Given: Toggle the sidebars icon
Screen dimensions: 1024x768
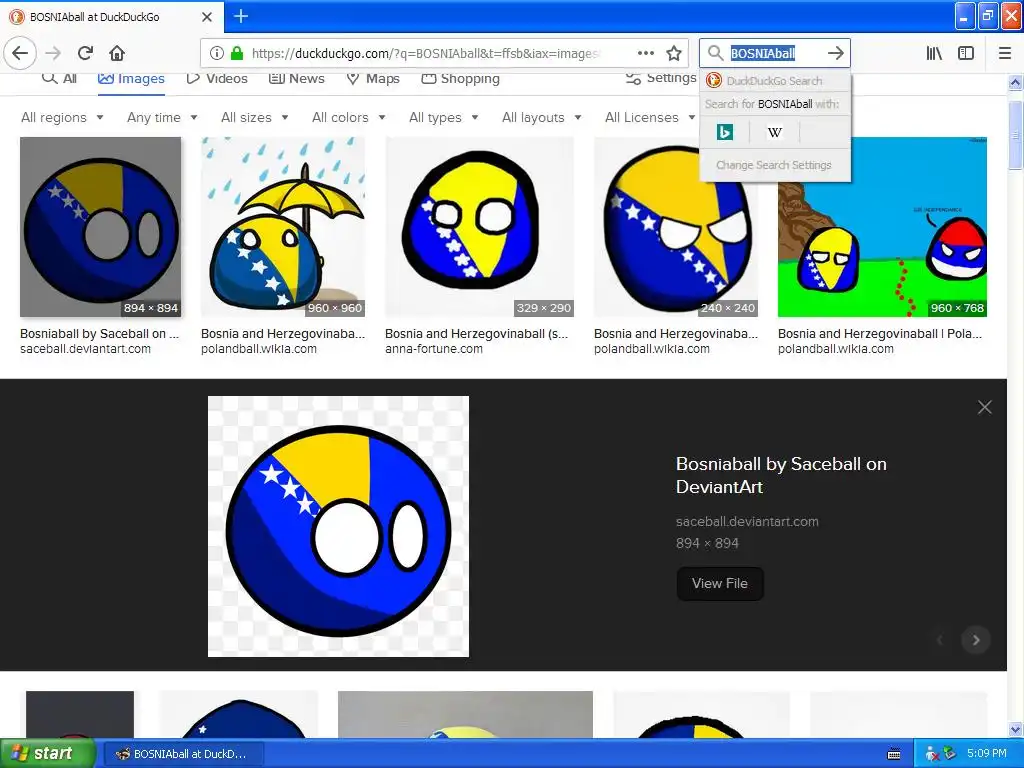Looking at the screenshot, I should click(x=966, y=53).
